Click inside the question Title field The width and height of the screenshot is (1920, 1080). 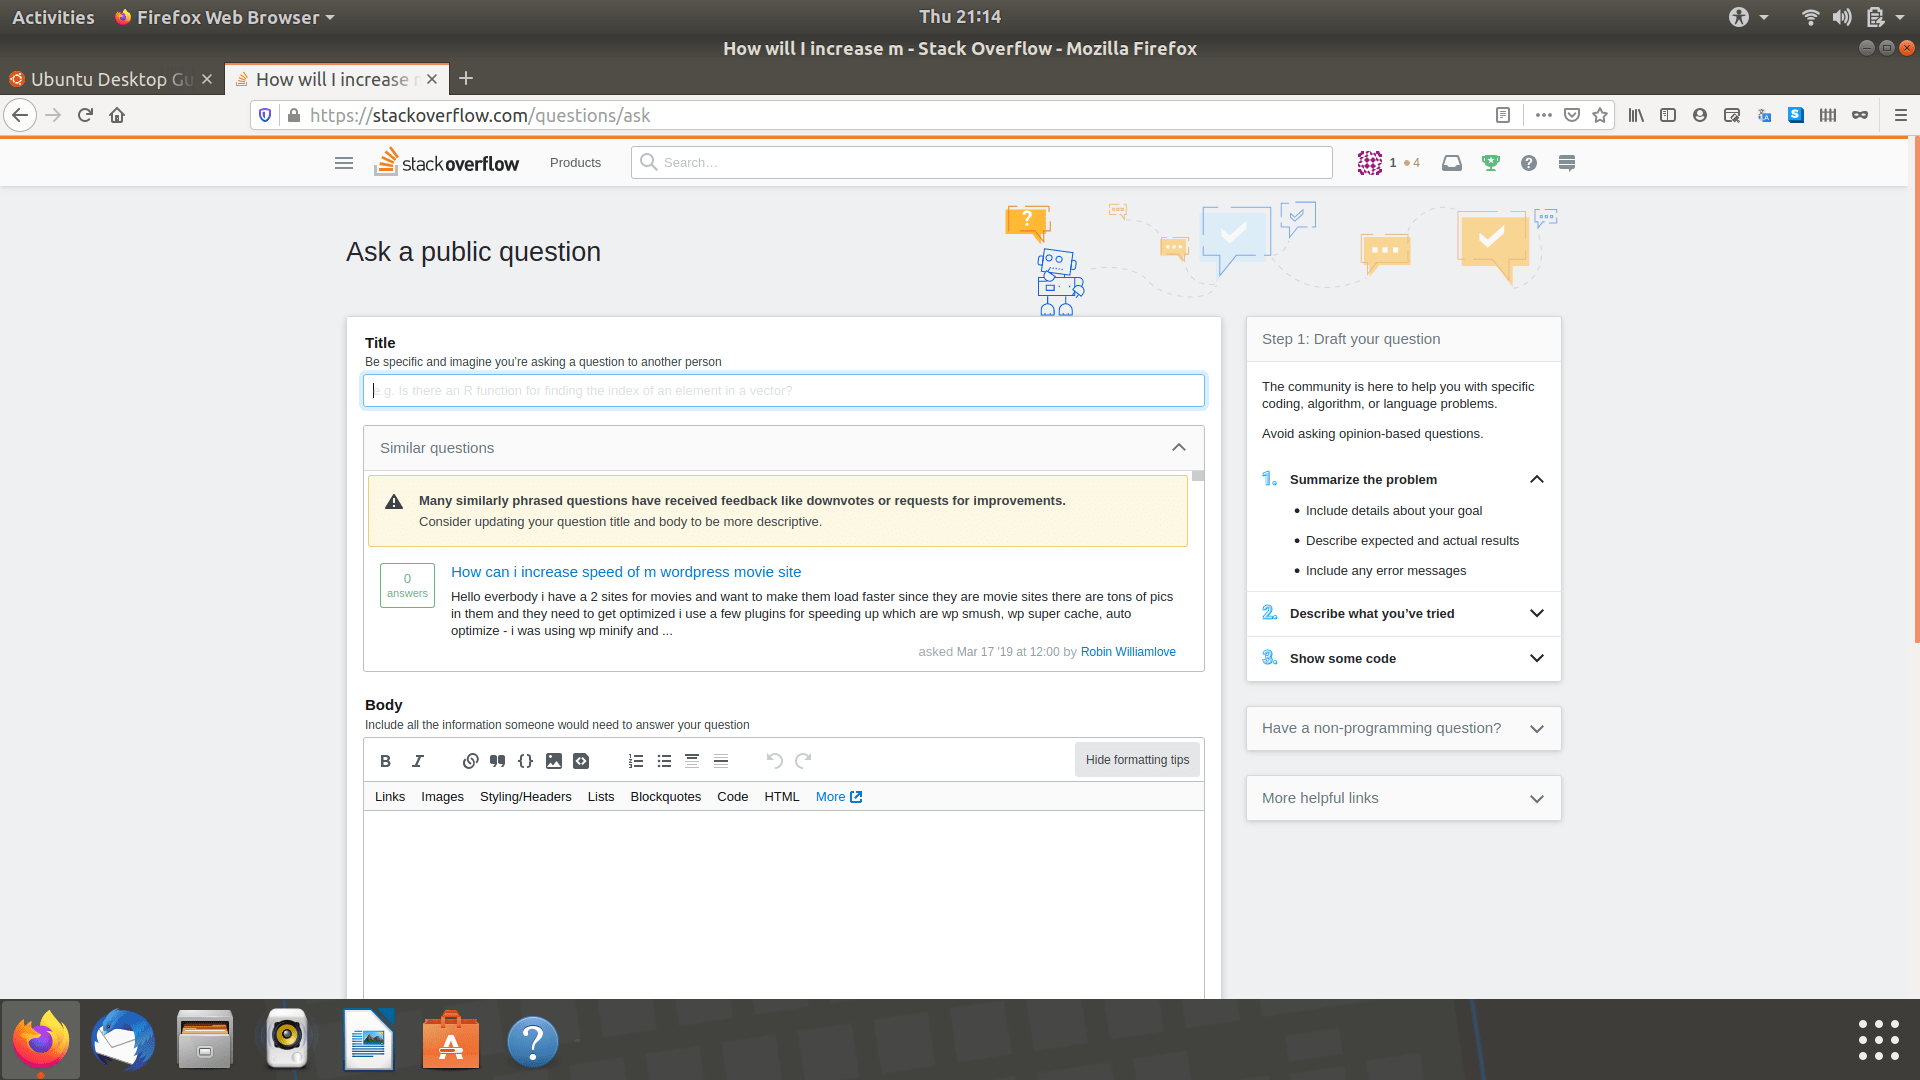coord(783,390)
